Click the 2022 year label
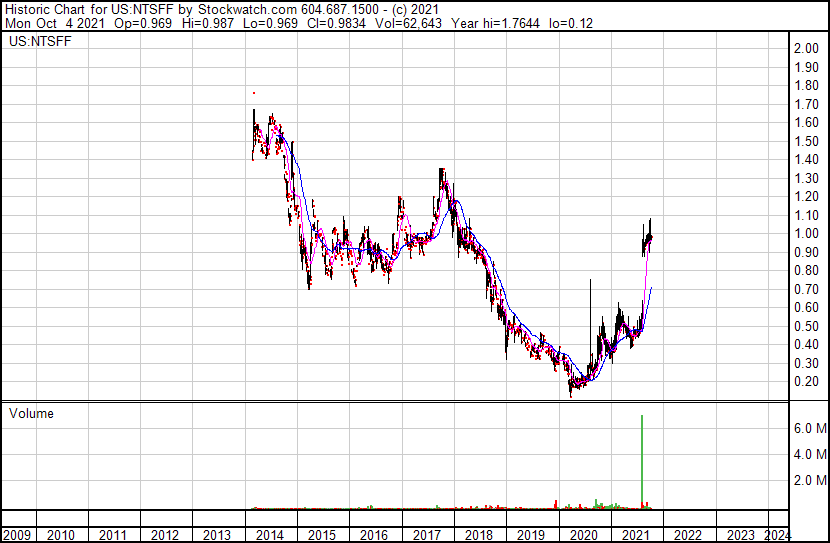Screen dimensions: 830x543 688,535
